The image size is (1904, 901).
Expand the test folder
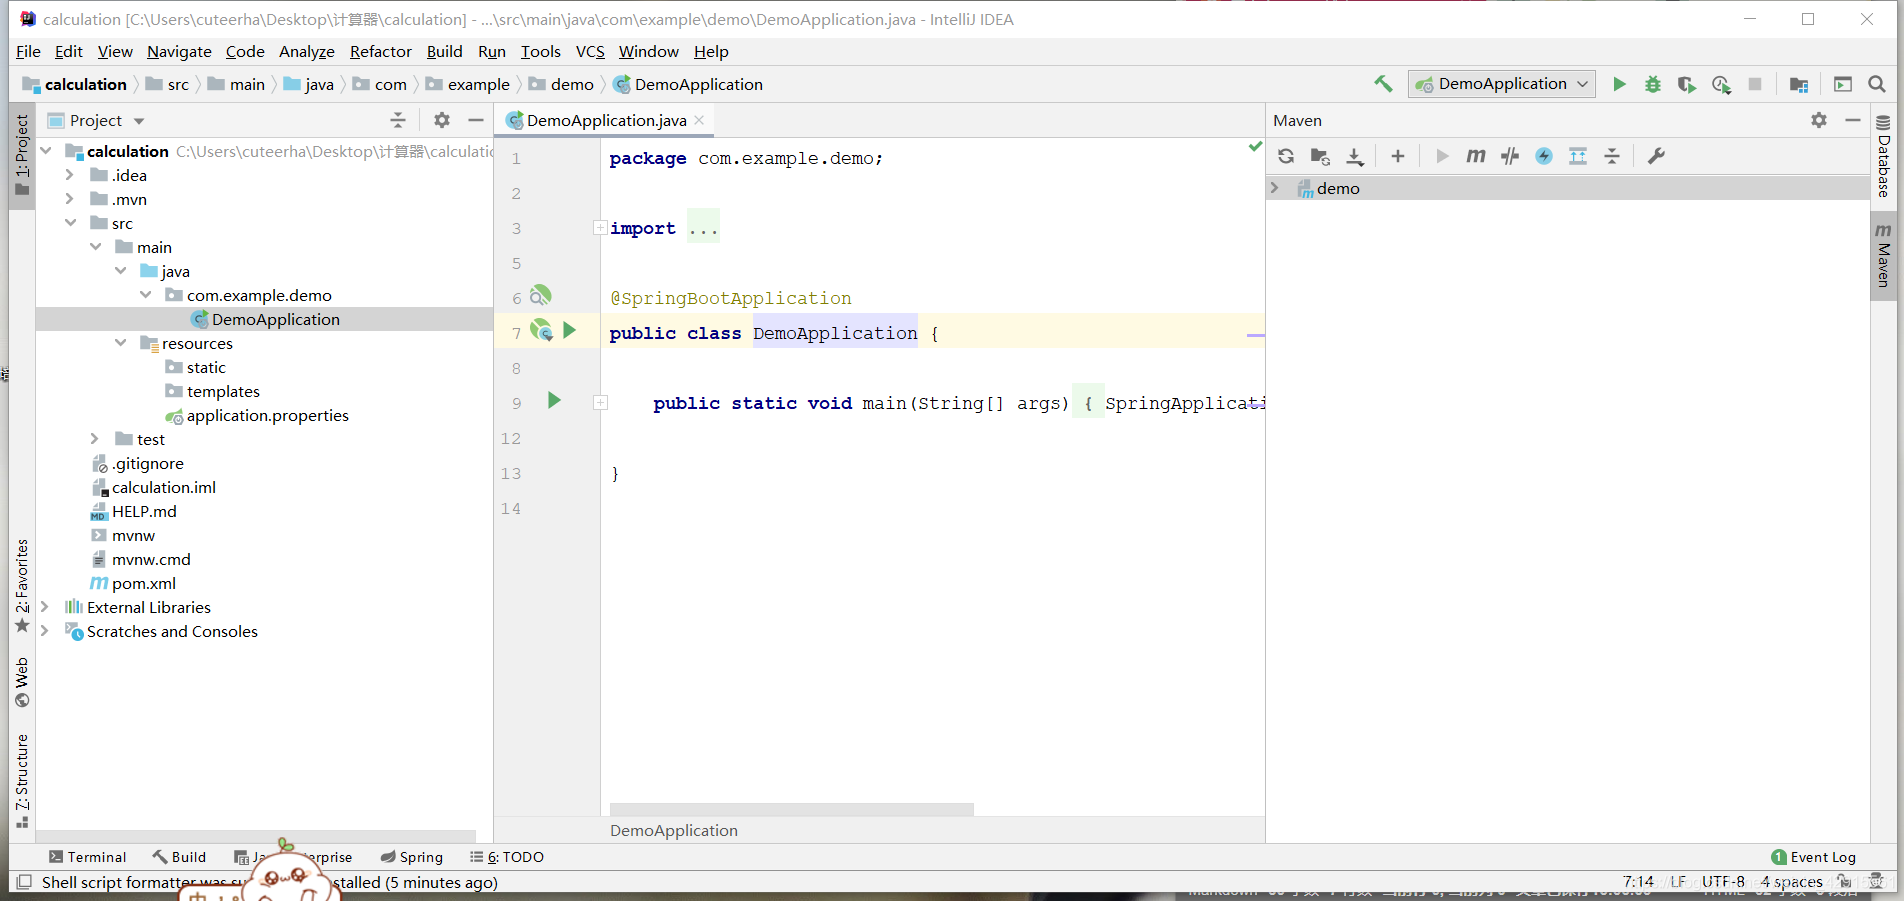(x=94, y=439)
